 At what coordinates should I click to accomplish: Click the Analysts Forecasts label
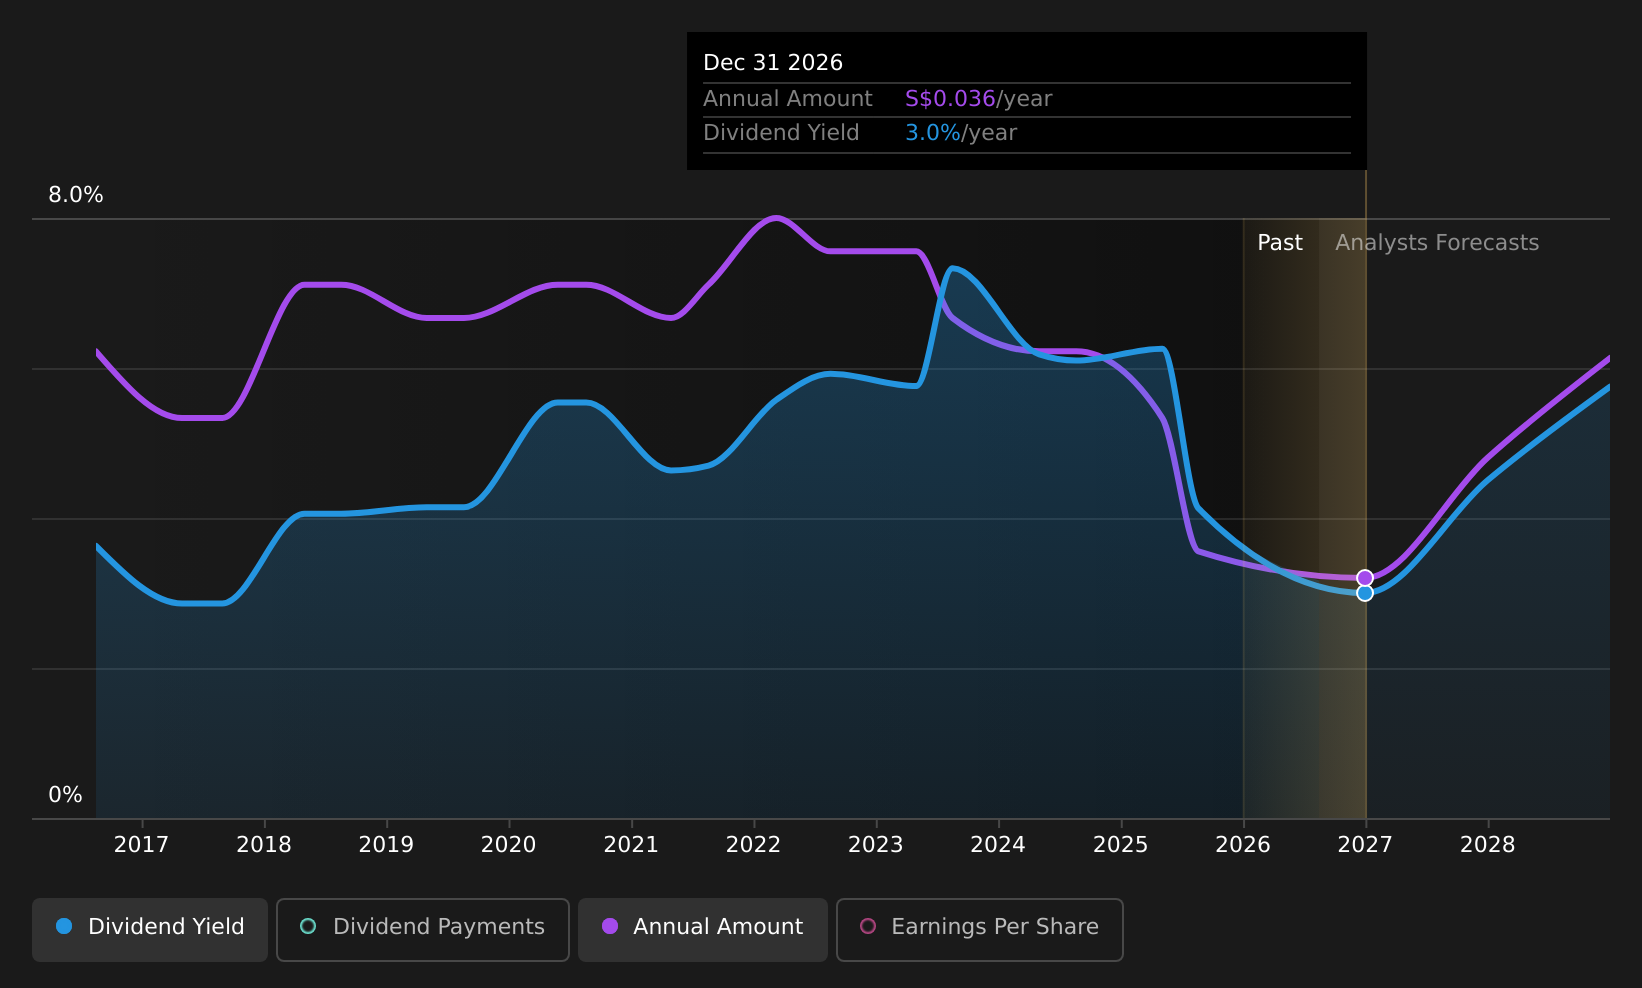pos(1437,243)
